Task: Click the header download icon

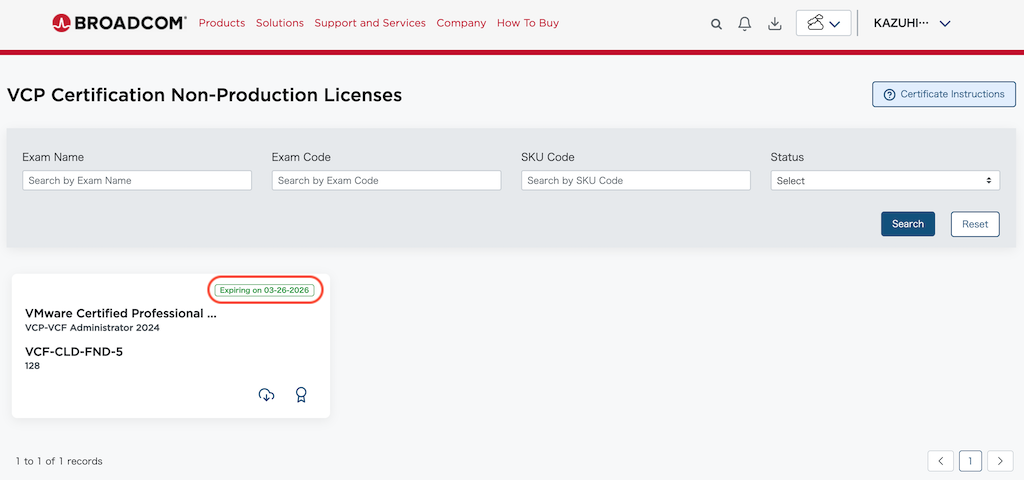Action: pos(775,24)
